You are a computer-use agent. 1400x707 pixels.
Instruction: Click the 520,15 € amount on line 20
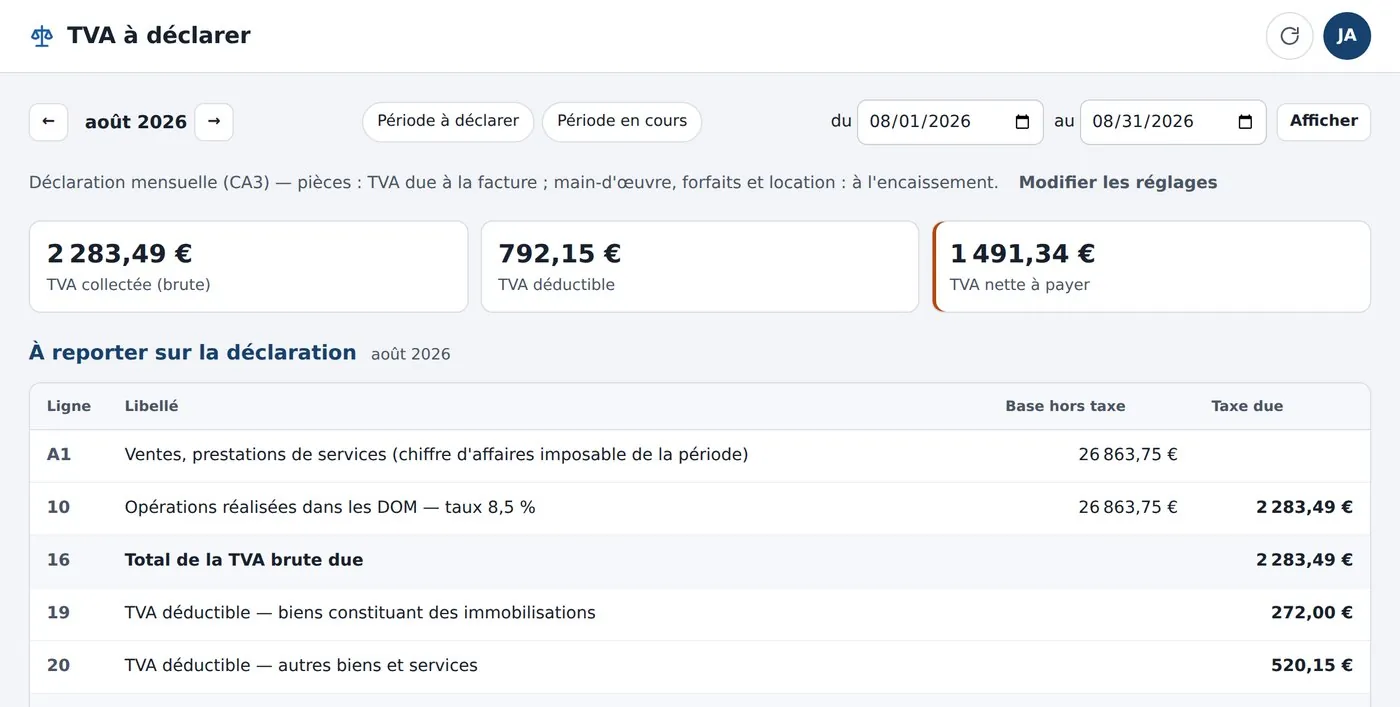point(1312,665)
